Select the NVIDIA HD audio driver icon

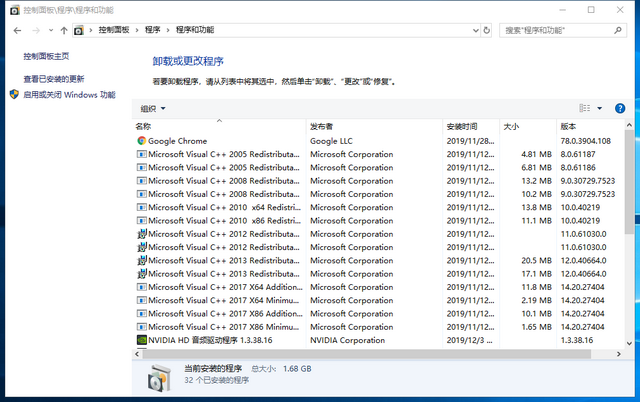pos(142,340)
